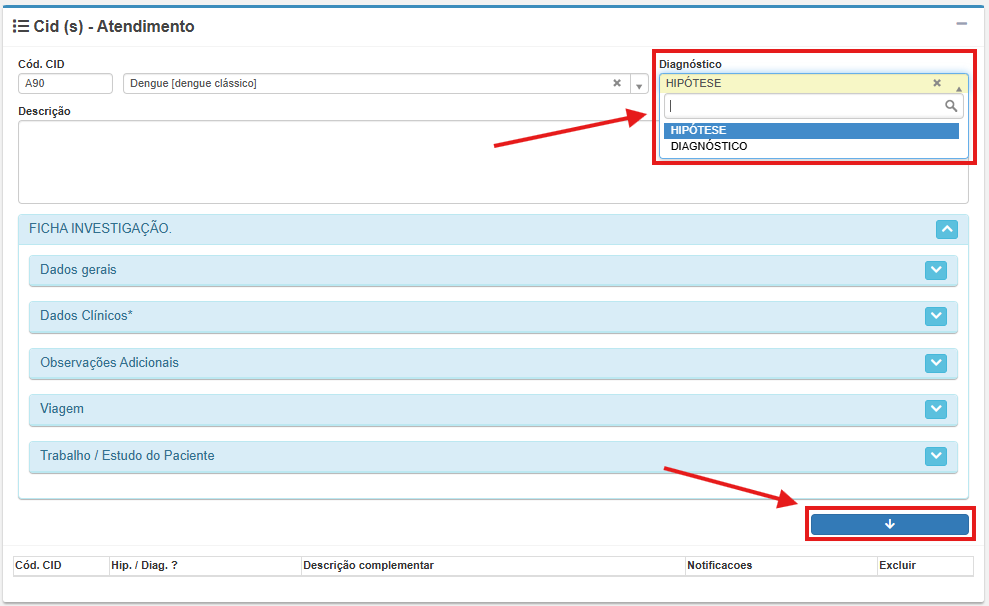This screenshot has width=989, height=606.
Task: Click the list icon beside the Cid title
Action: (x=20, y=26)
